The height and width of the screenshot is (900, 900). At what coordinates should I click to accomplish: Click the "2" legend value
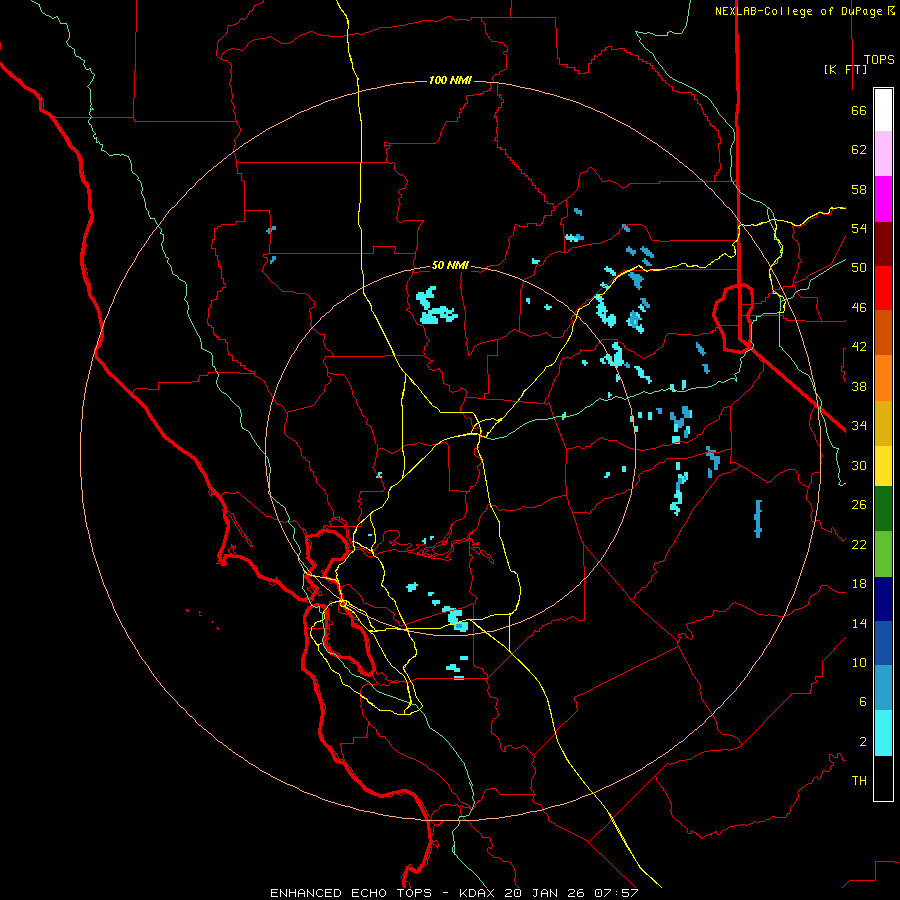(x=863, y=742)
